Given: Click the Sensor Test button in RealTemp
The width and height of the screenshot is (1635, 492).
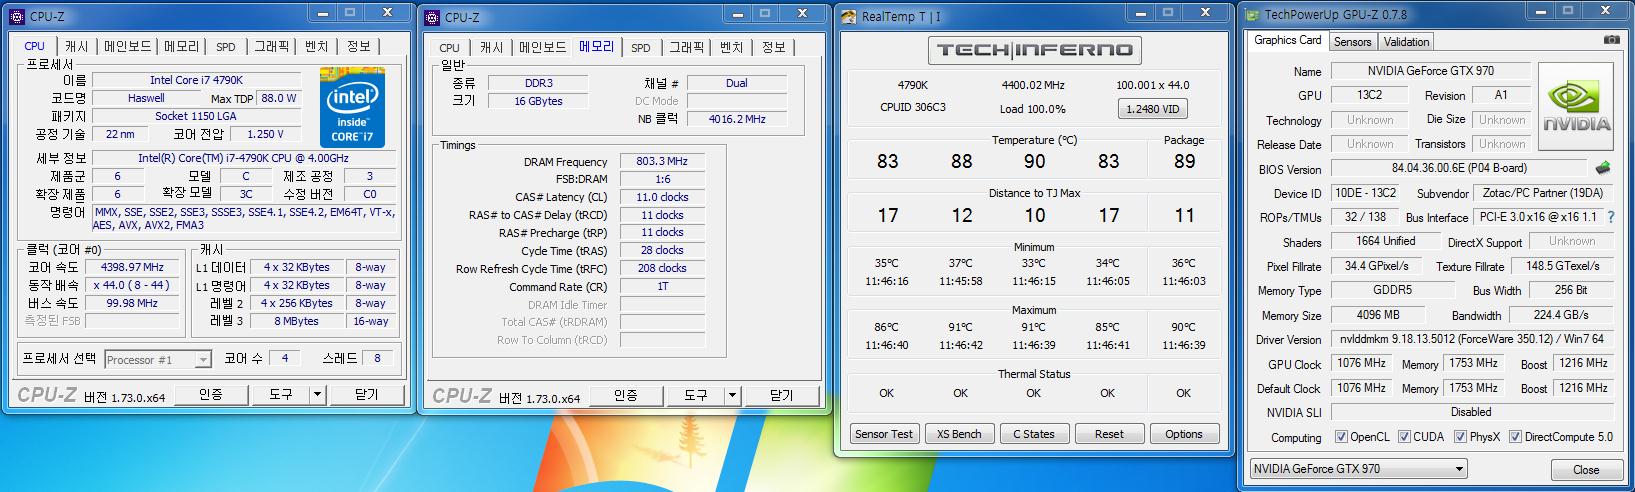Looking at the screenshot, I should pos(884,434).
